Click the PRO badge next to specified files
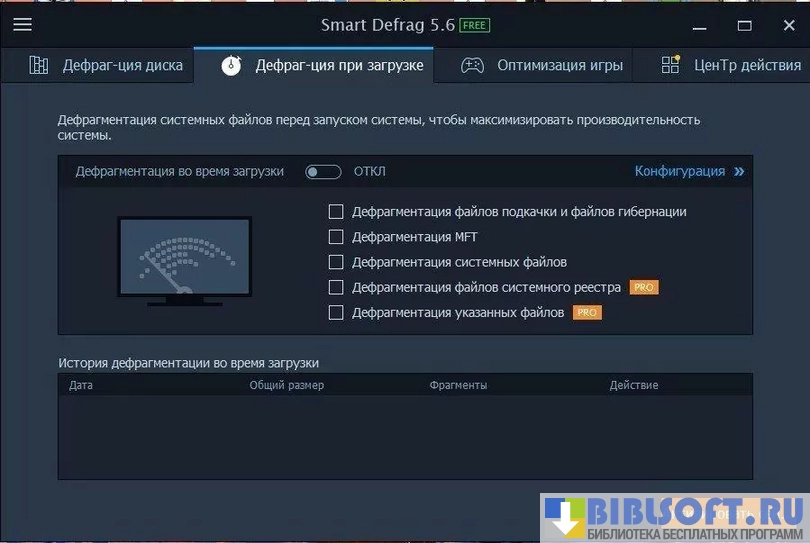 pyautogui.click(x=586, y=312)
